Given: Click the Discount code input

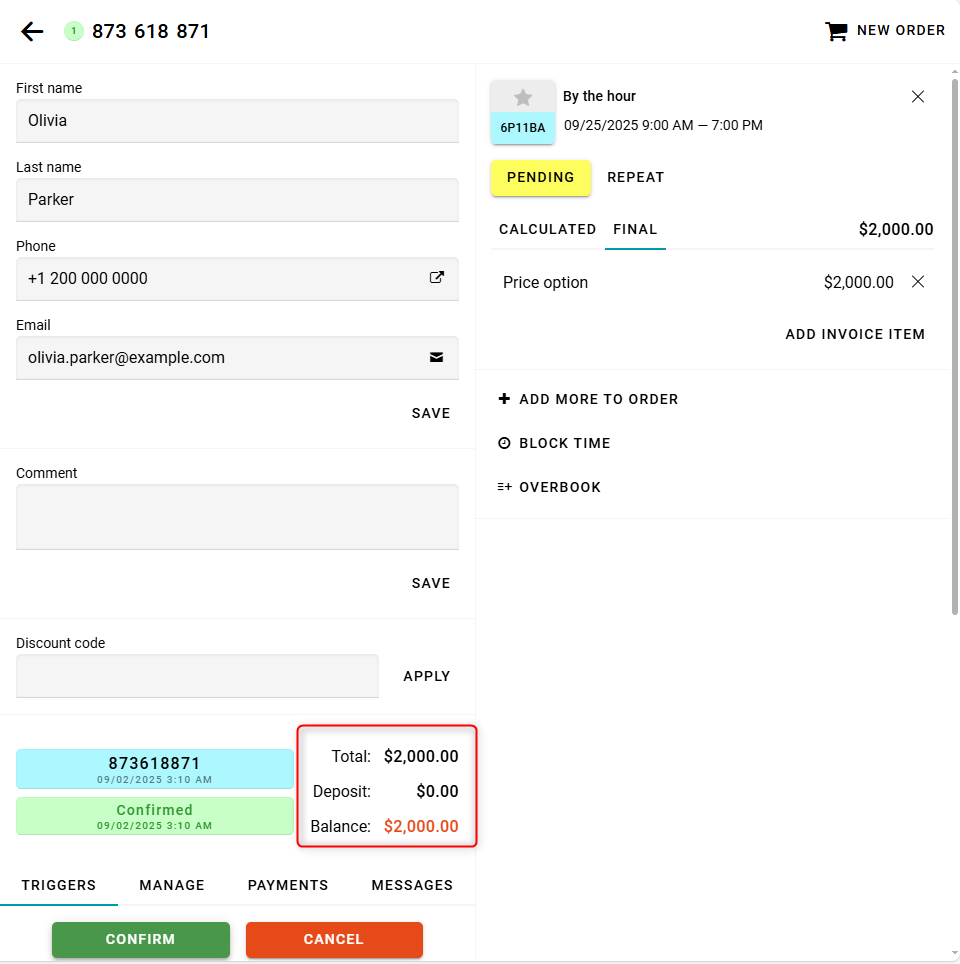Looking at the screenshot, I should (197, 676).
